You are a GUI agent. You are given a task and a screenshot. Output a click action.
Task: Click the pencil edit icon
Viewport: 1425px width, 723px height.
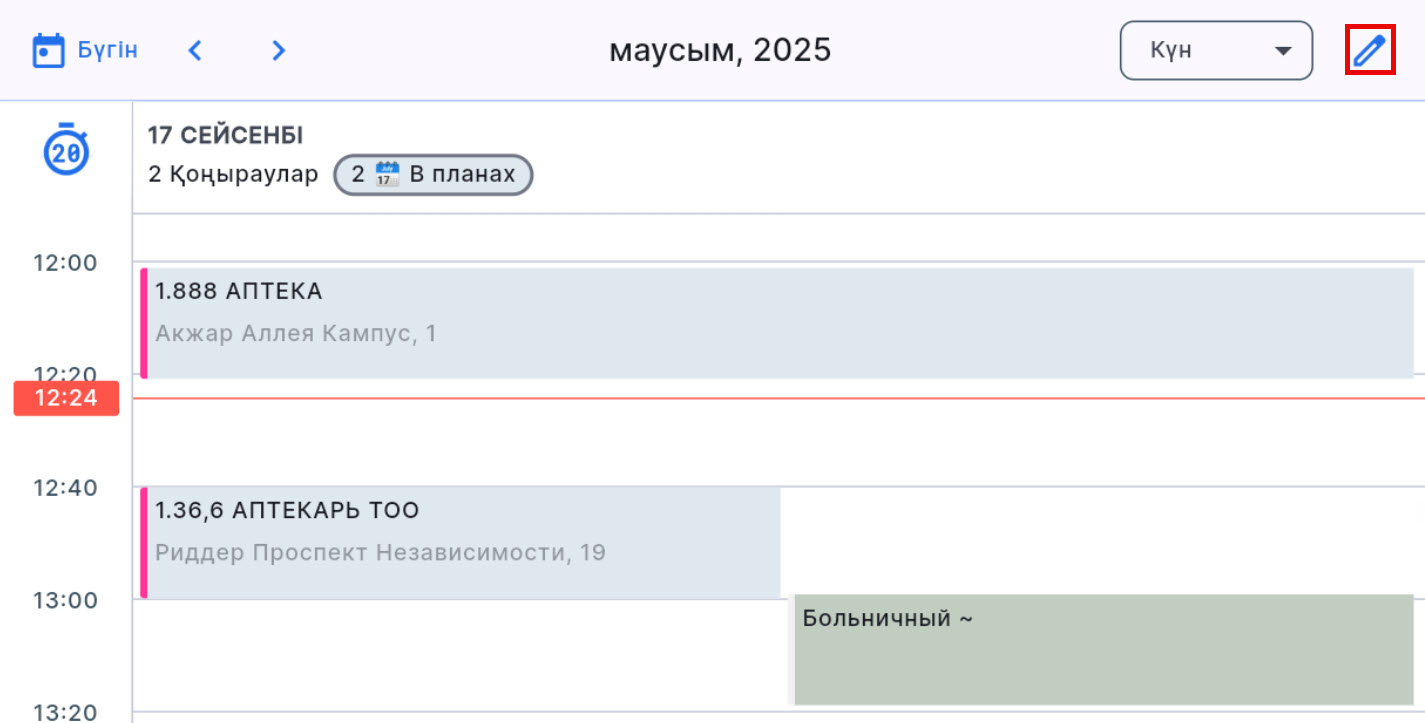(1370, 50)
